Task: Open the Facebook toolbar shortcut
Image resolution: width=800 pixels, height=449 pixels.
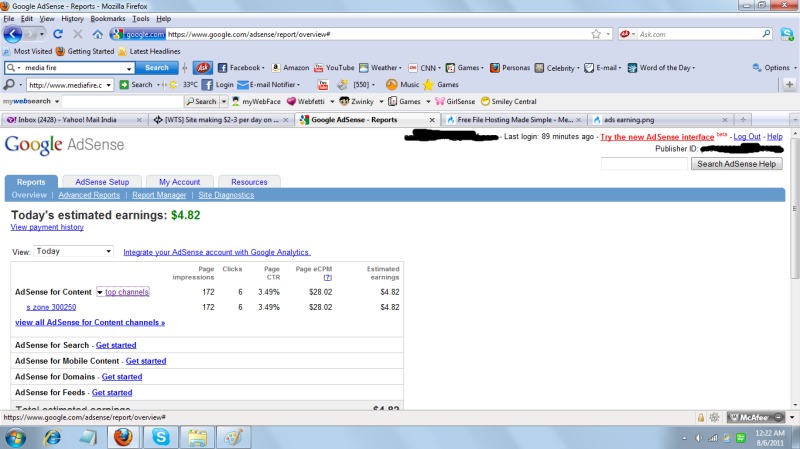Action: click(x=241, y=67)
